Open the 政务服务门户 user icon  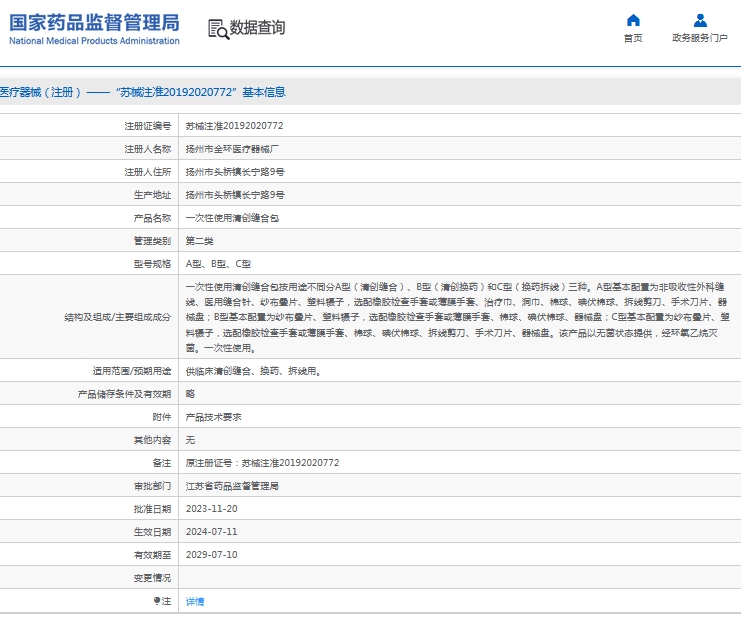(700, 20)
